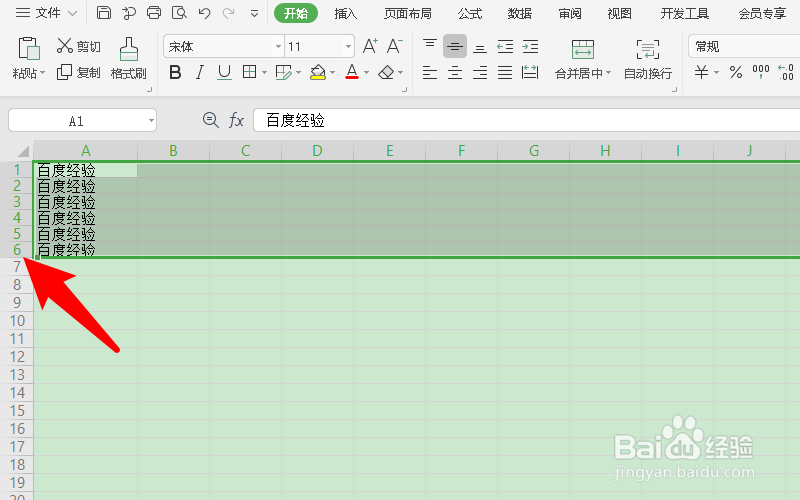800x500 pixels.
Task: Open the Paste (粘贴) dropdown arrow
Action: 42,73
